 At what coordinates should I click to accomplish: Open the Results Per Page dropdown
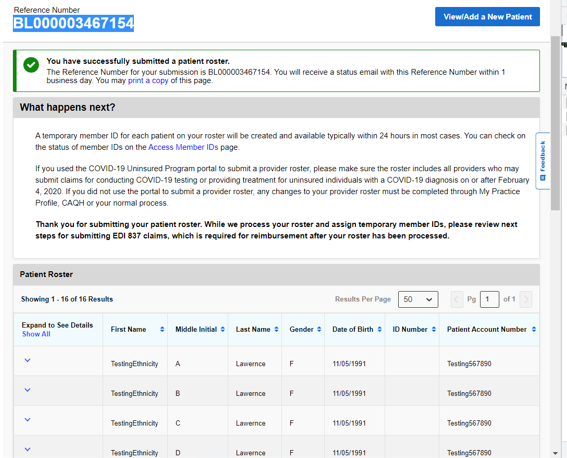[418, 299]
